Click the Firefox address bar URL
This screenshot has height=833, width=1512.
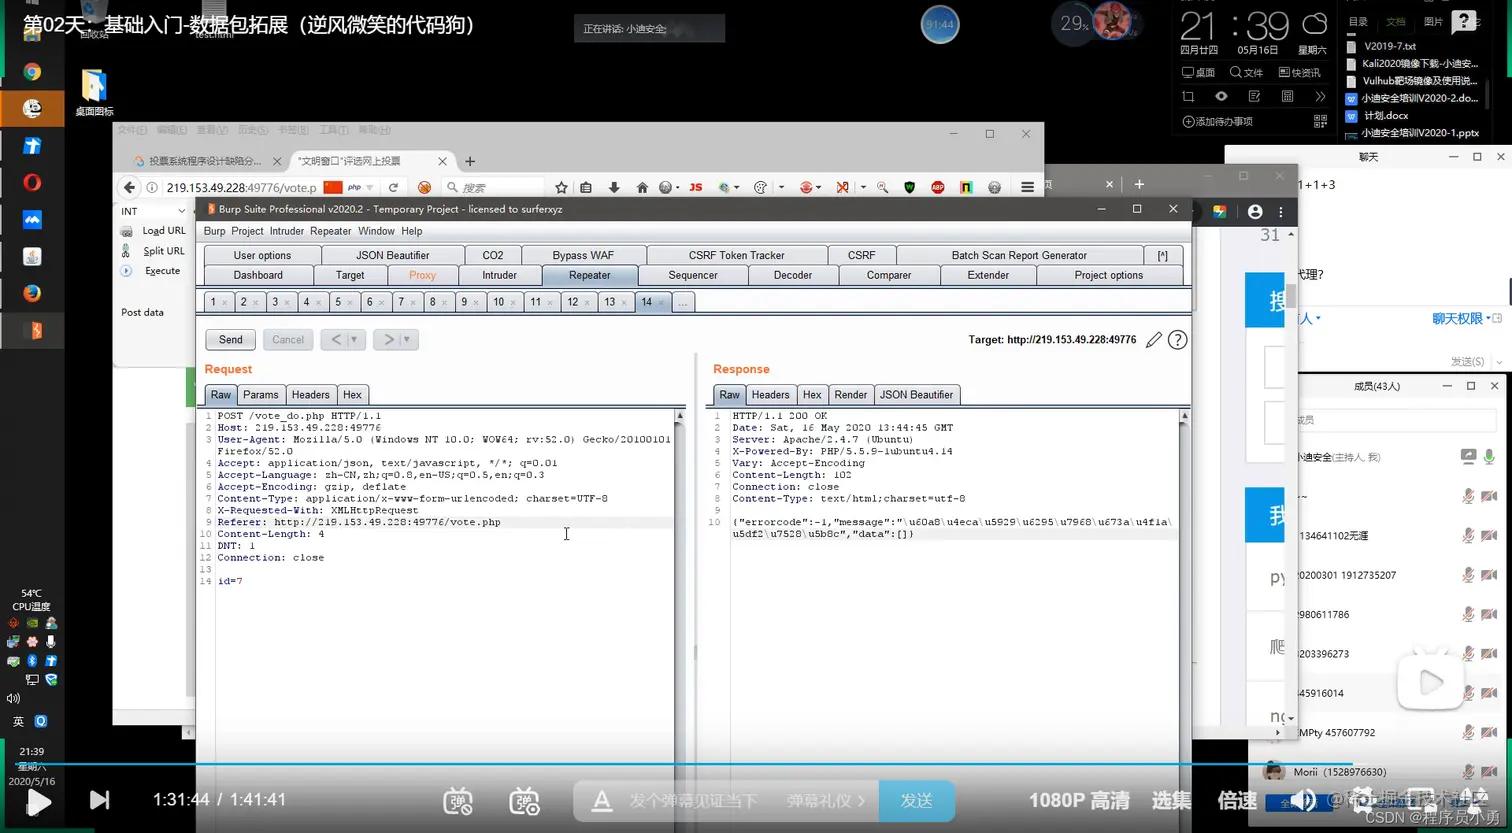click(241, 187)
